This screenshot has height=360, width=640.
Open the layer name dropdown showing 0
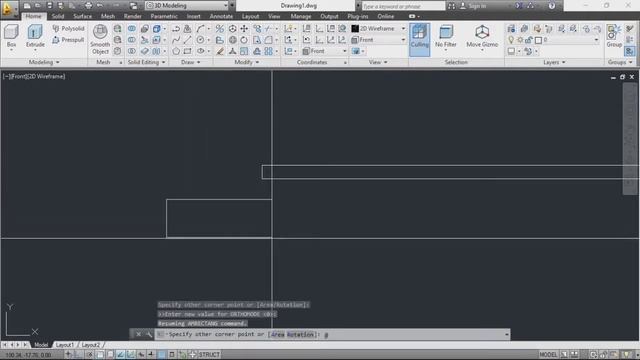point(571,40)
